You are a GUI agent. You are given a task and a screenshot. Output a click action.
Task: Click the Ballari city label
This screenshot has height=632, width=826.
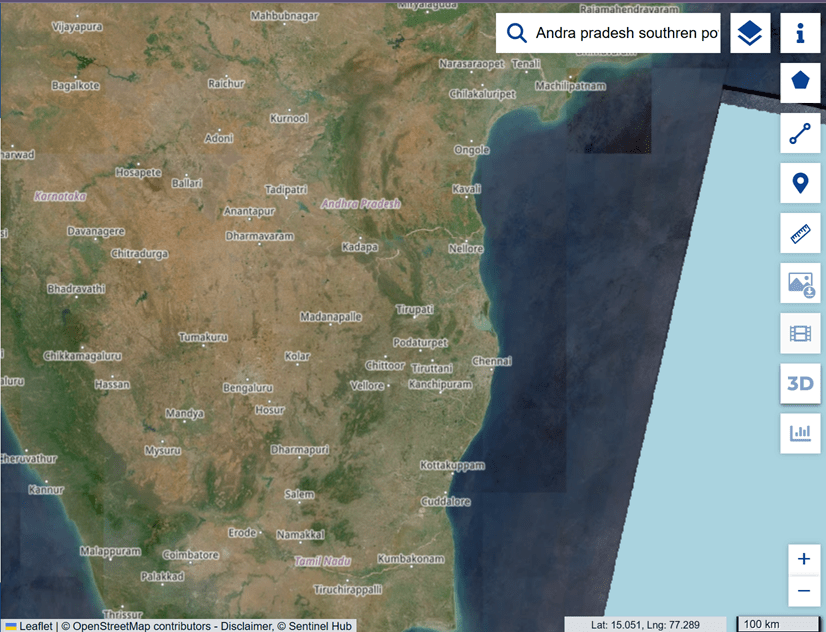187,183
